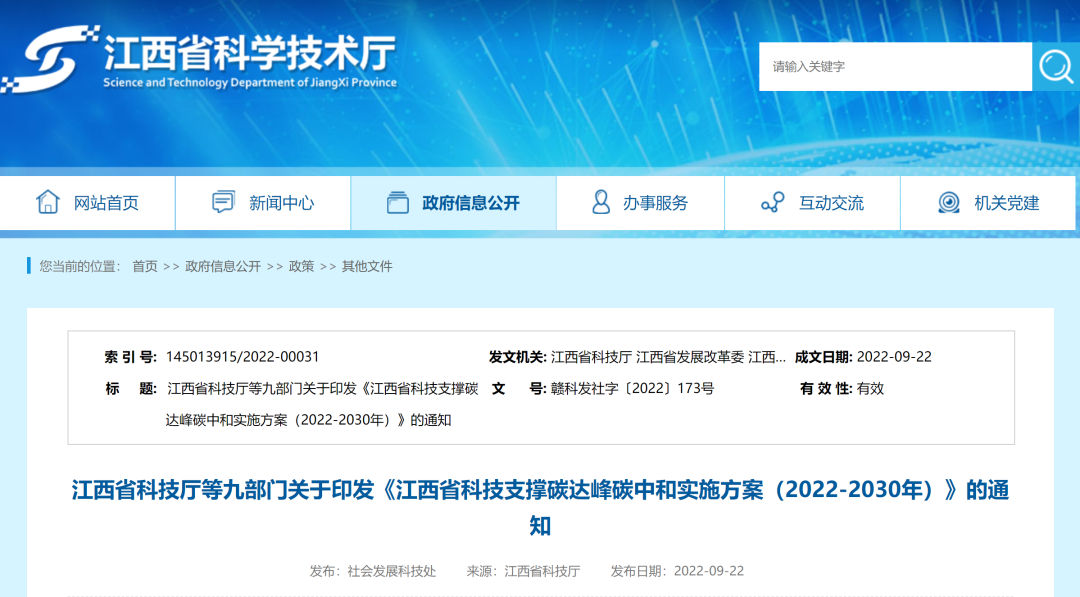Screen dimensions: 1080x597
Task: Click the badge icon for 机关党建
Action: coord(948,202)
